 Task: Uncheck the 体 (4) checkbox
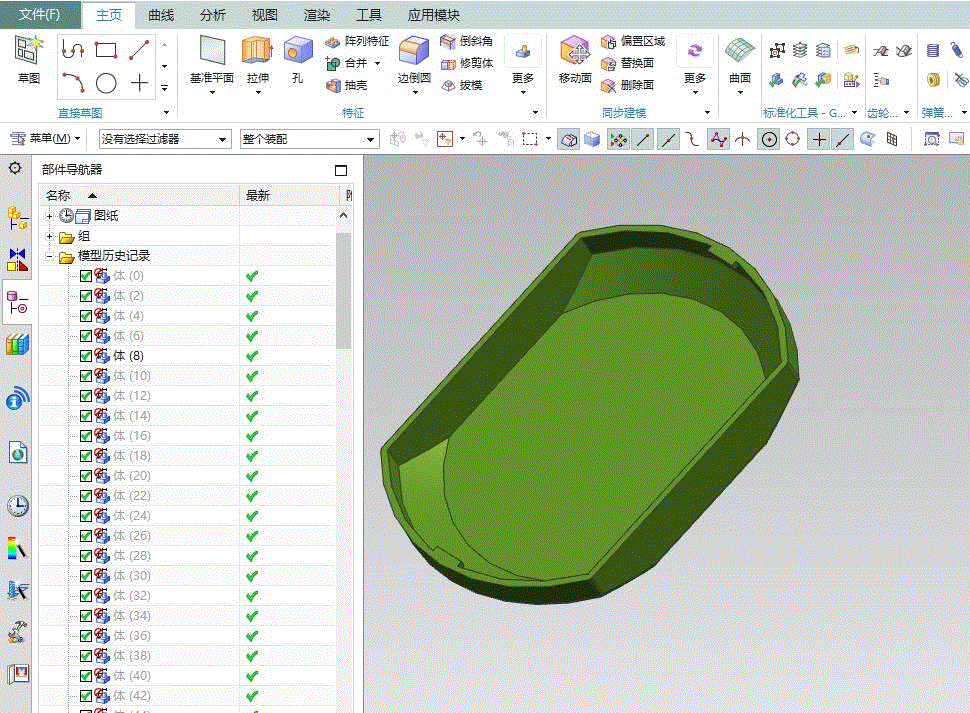(86, 316)
